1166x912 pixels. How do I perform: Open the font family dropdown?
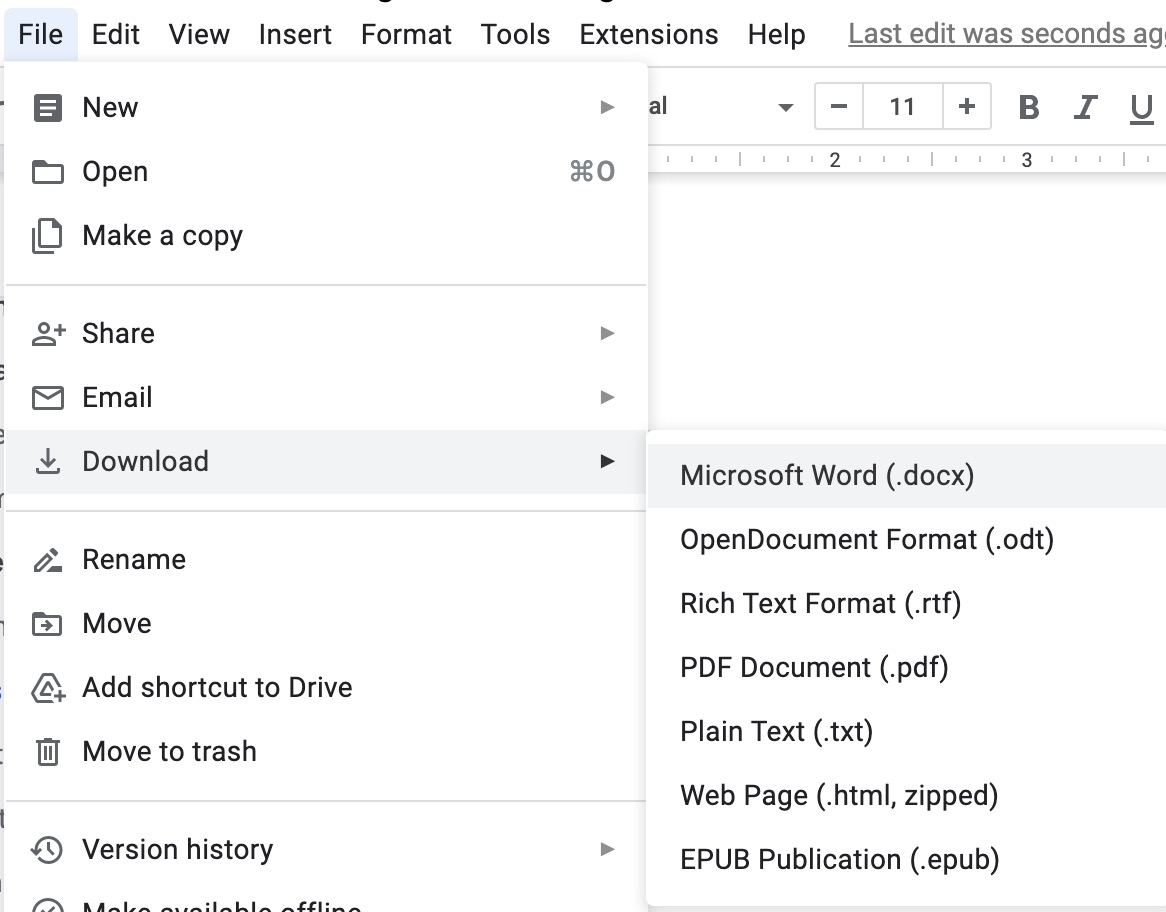pos(787,106)
